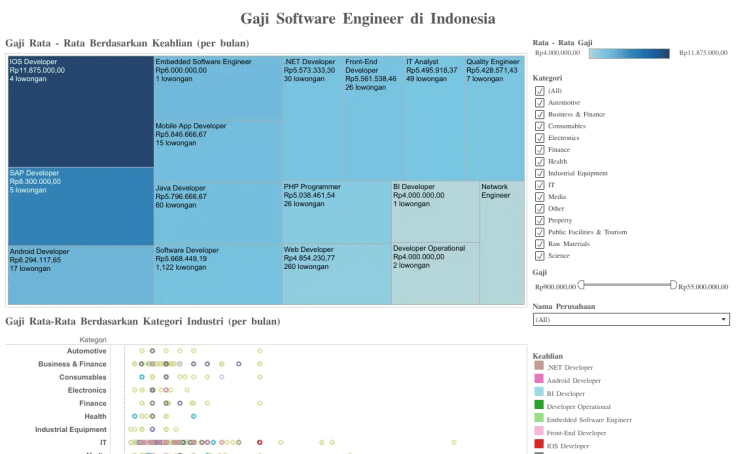Click the Android Developer legend swatch
736x454 pixels.
pos(539,378)
